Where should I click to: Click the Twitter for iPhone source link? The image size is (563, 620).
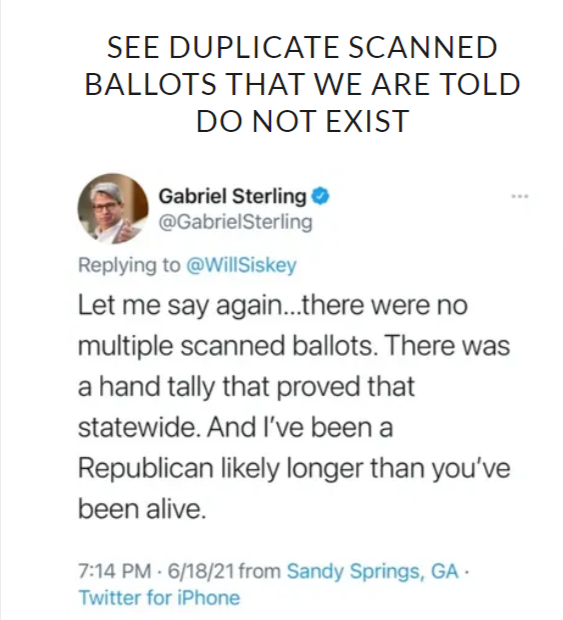pos(159,597)
